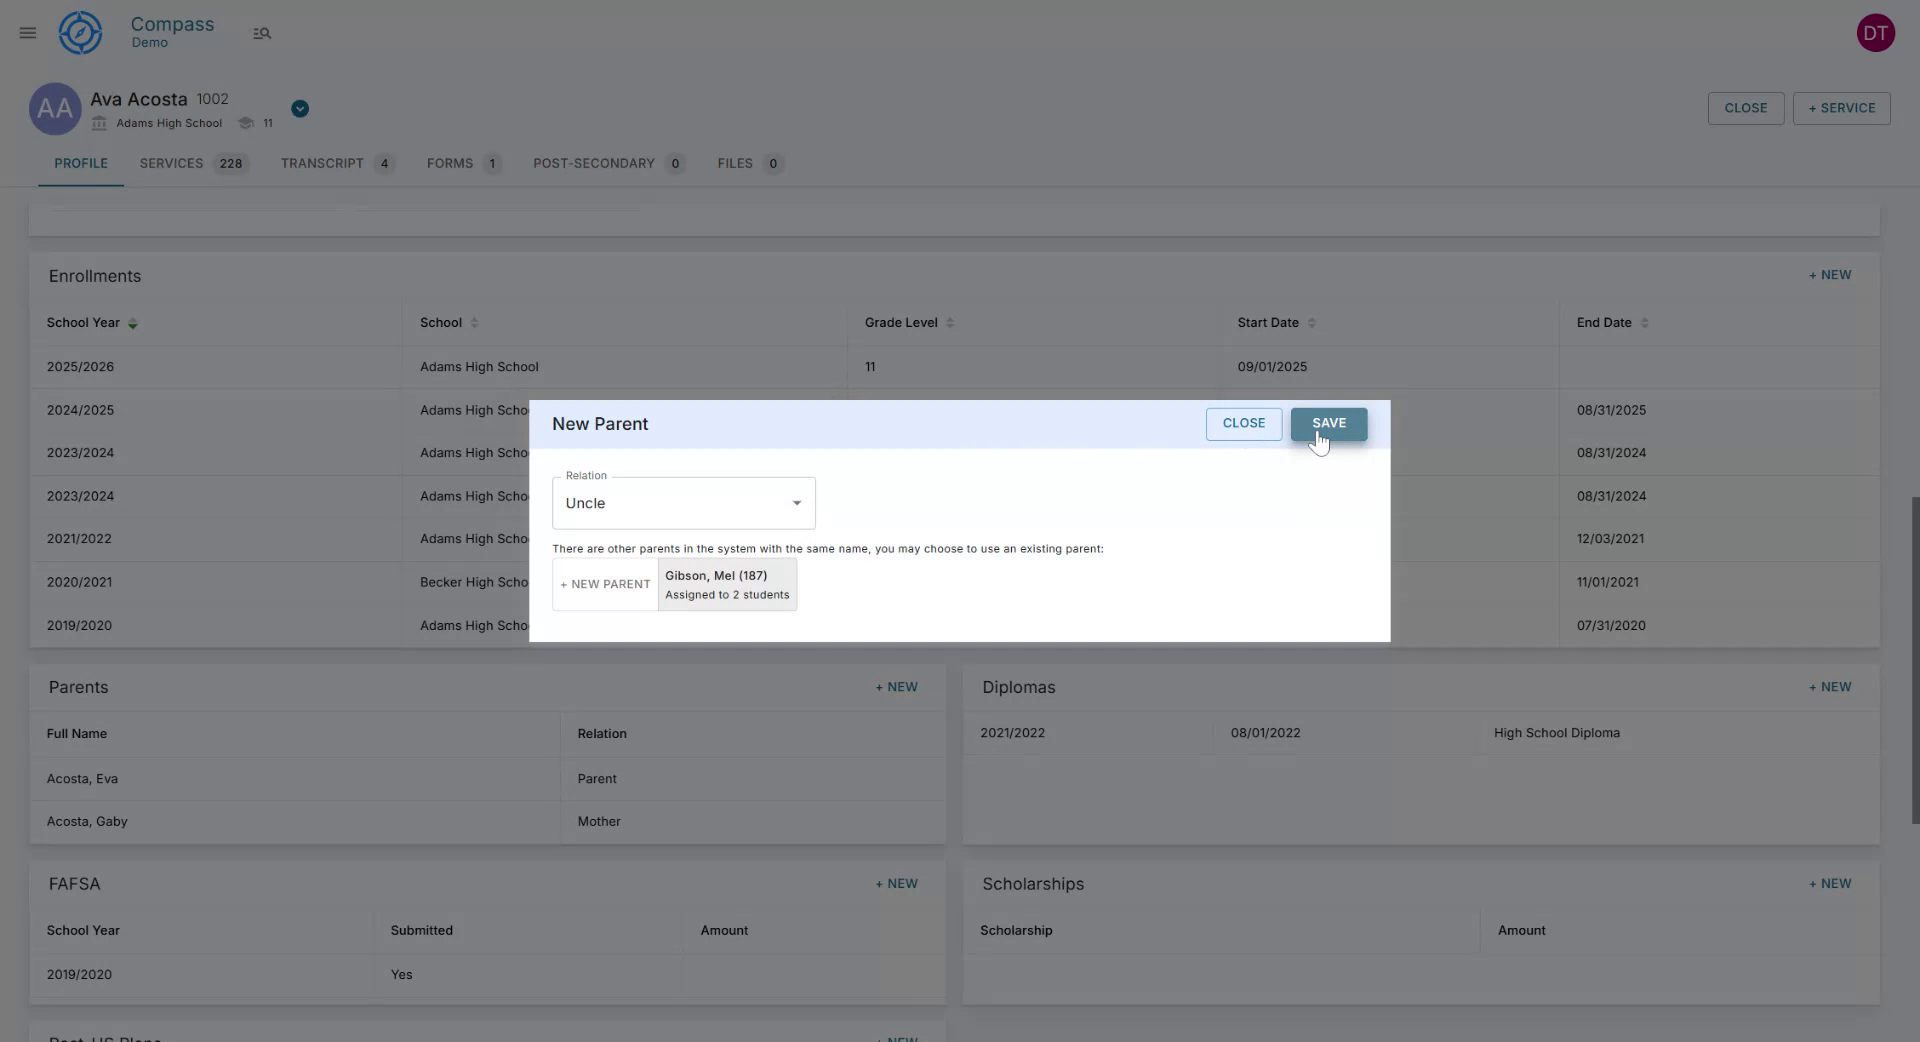Open the student search icon
The image size is (1920, 1042).
[262, 33]
